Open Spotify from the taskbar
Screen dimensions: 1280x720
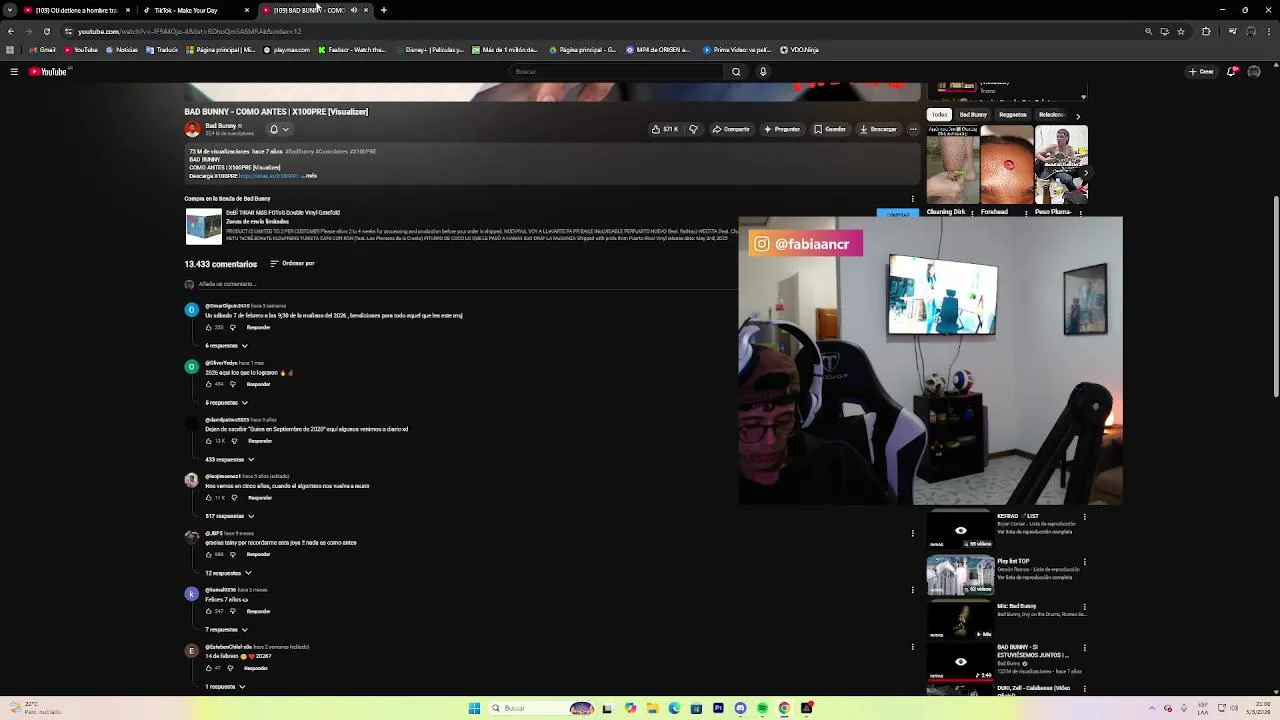pos(762,708)
